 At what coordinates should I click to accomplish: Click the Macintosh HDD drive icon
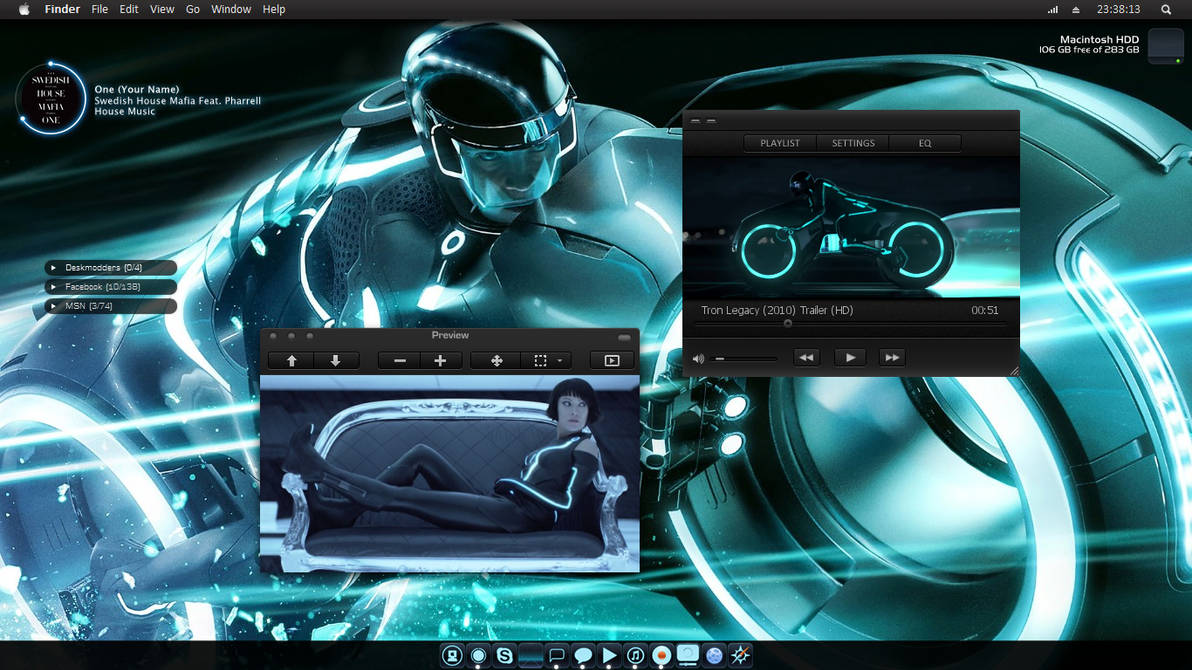point(1165,46)
